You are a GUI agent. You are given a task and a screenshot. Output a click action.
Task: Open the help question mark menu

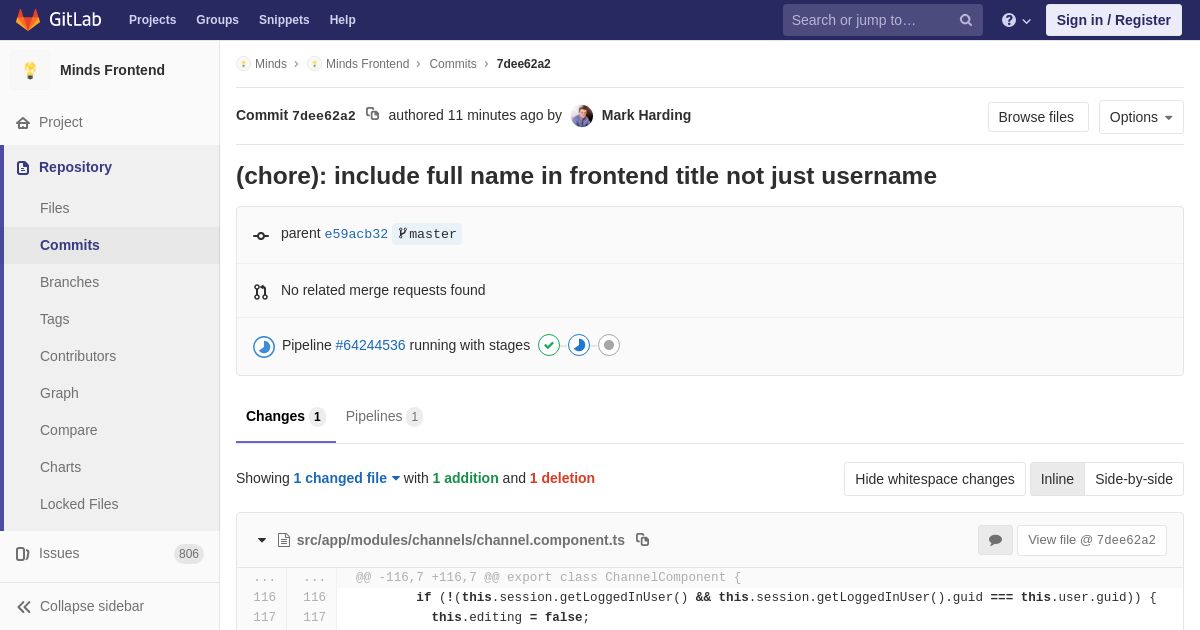click(x=1016, y=20)
